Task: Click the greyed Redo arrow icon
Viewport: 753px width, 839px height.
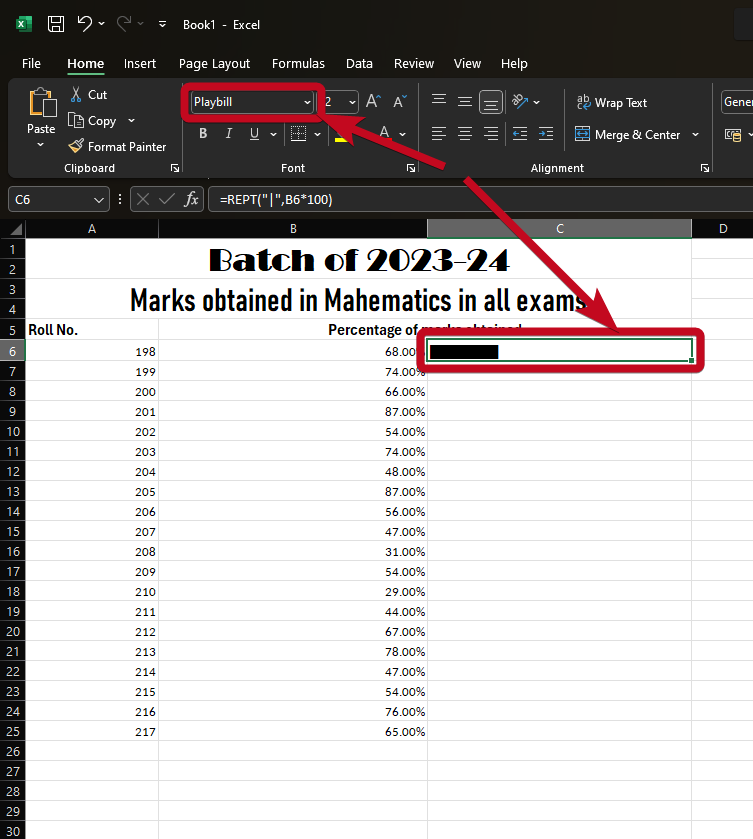Action: tap(124, 24)
